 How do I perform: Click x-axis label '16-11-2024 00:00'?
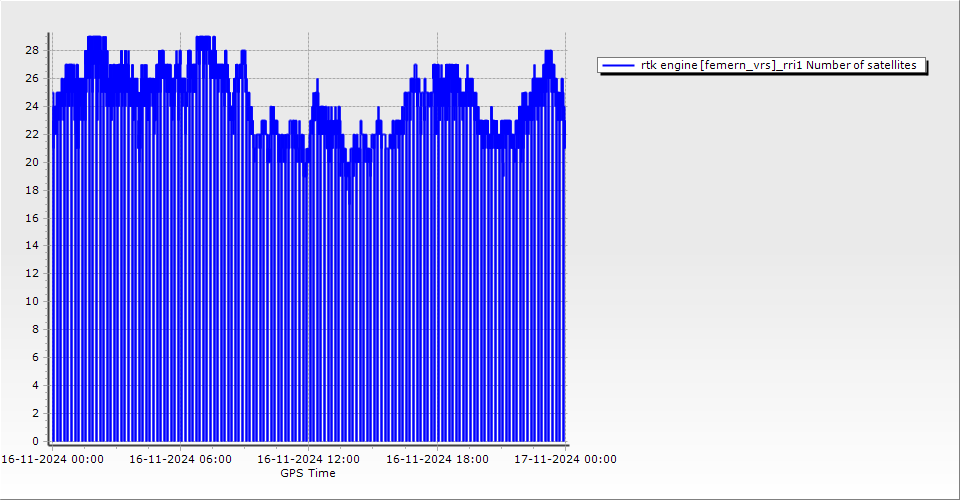(x=51, y=460)
